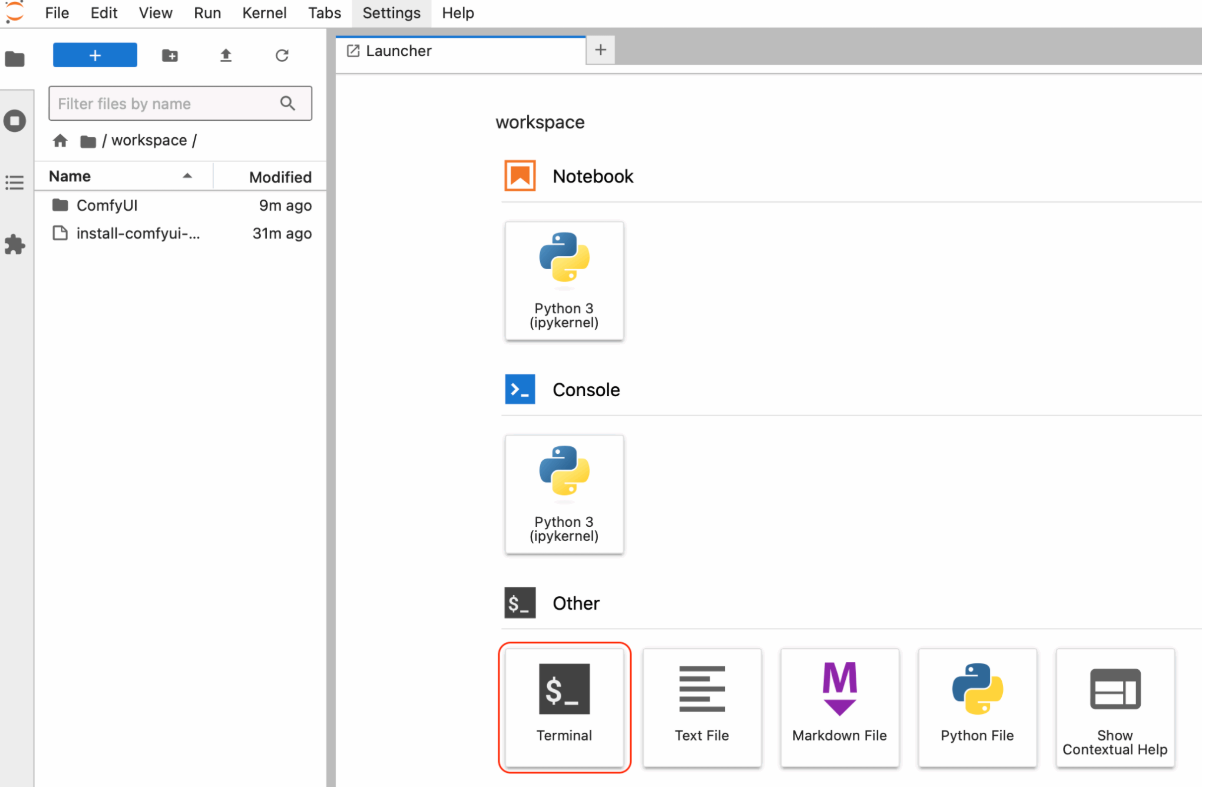Refresh the file browser list
This screenshot has height=787, width=1230.
click(282, 56)
